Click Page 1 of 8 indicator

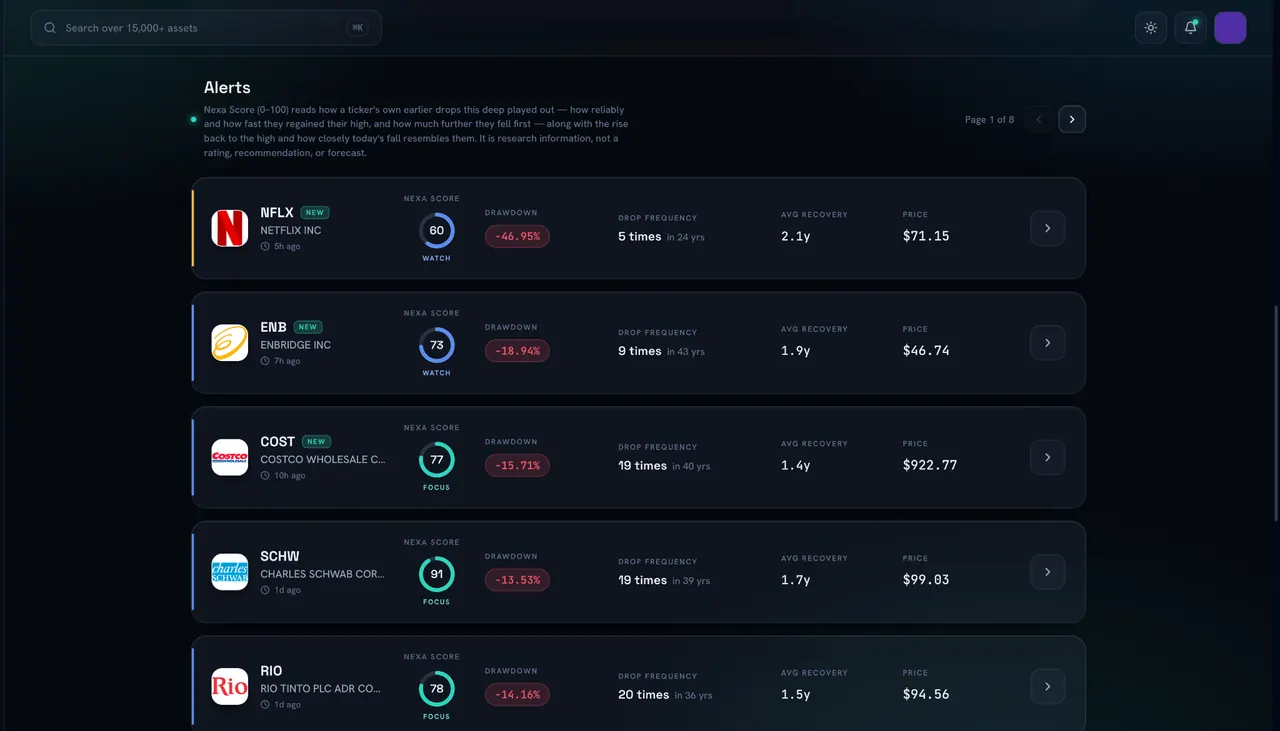click(x=989, y=120)
